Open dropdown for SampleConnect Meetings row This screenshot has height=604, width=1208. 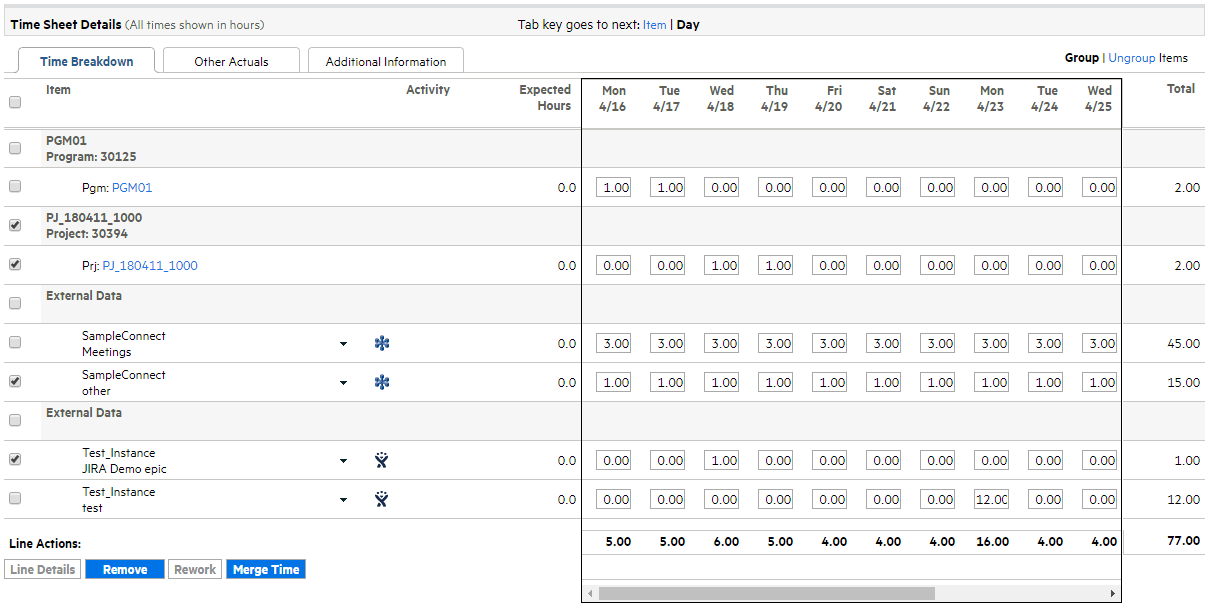coord(343,344)
